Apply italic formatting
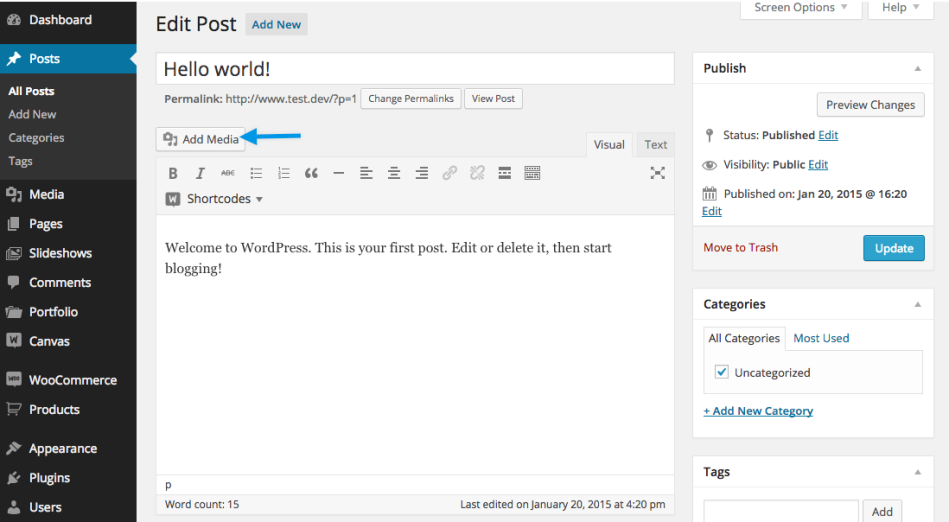949x522 pixels. point(200,173)
